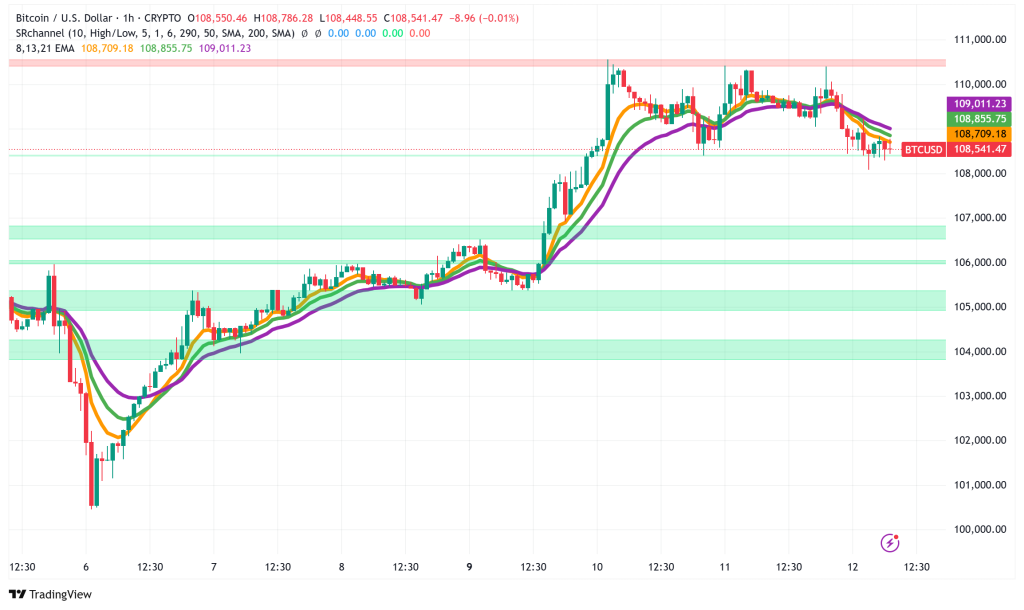The width and height of the screenshot is (1024, 610).
Task: Click the purple lightning flash icon
Action: [x=890, y=543]
